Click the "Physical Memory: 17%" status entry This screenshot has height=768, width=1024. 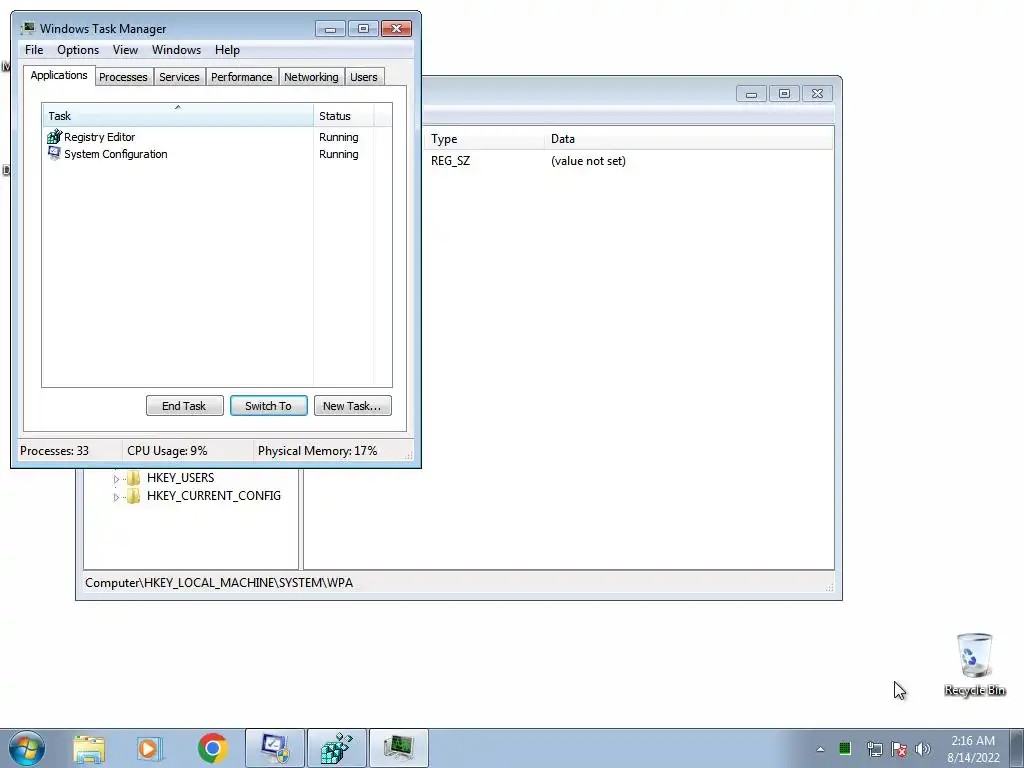click(317, 451)
